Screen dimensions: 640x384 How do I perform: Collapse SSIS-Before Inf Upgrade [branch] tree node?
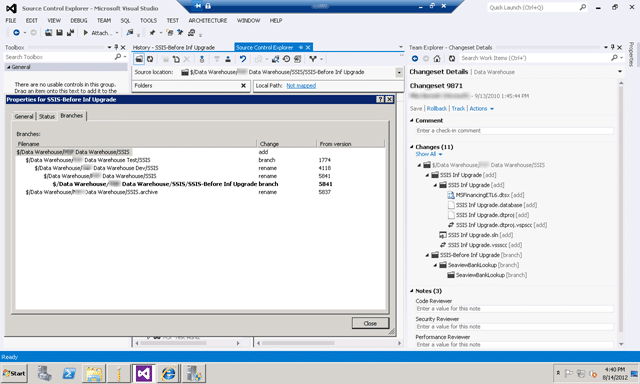[427, 255]
